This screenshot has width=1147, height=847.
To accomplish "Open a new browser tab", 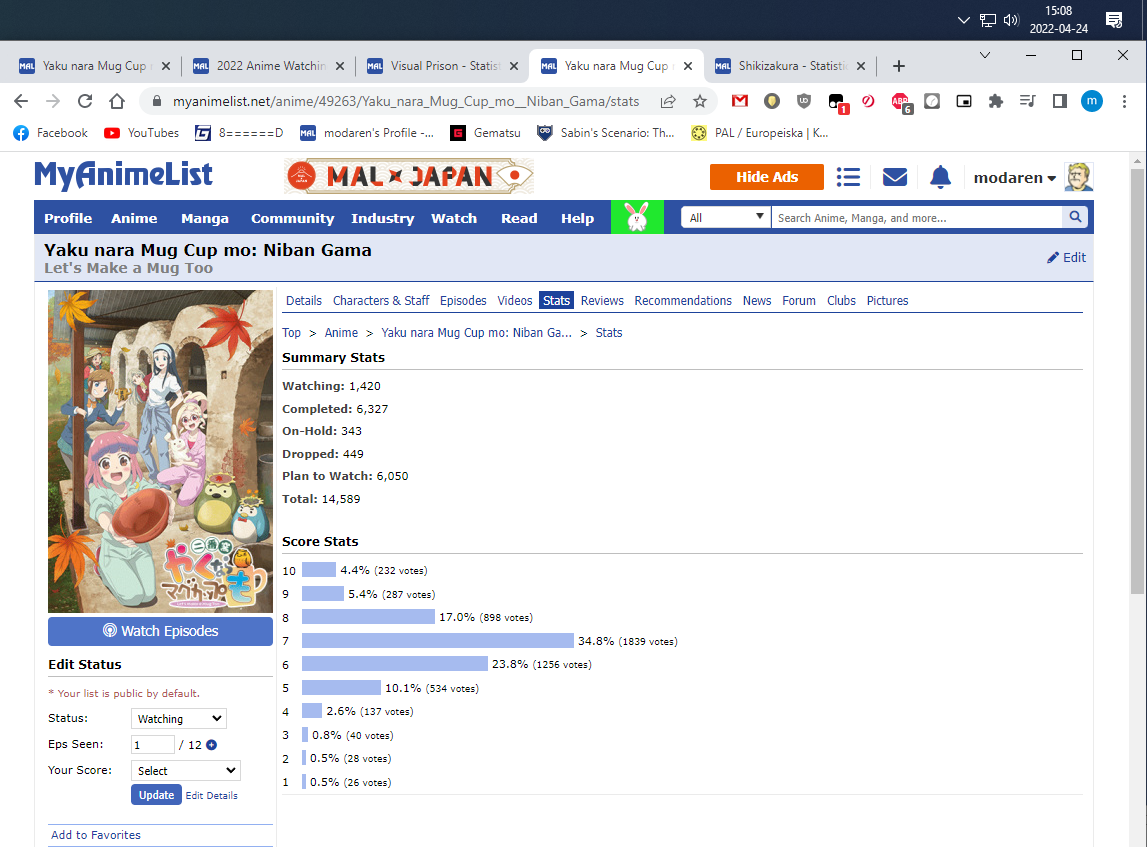I will point(899,66).
